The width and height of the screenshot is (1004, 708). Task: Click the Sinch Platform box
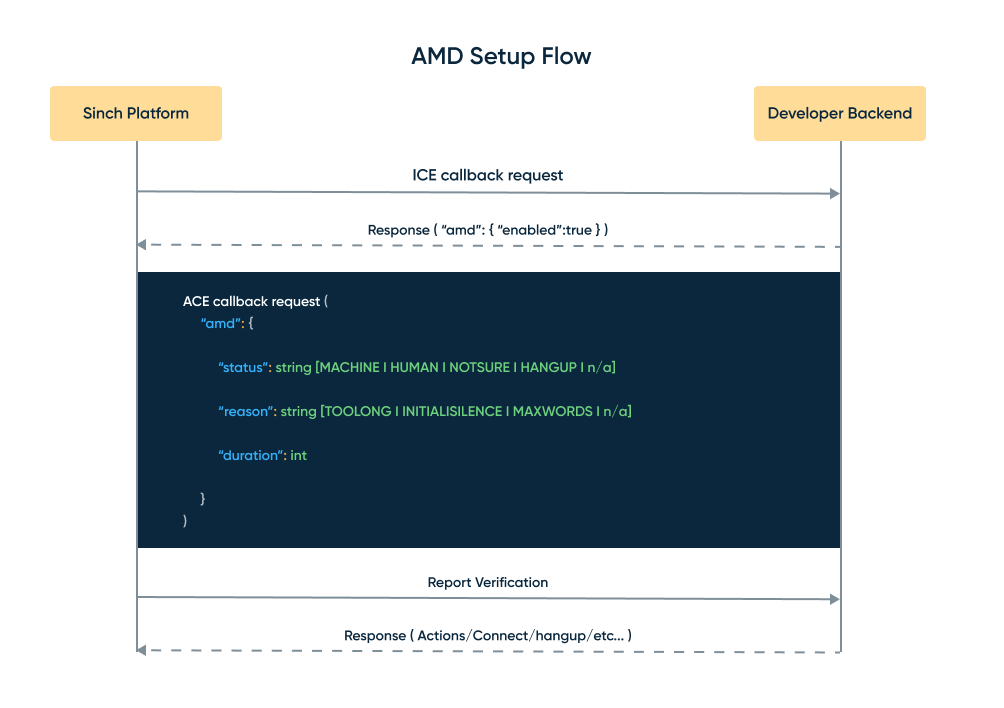point(135,113)
